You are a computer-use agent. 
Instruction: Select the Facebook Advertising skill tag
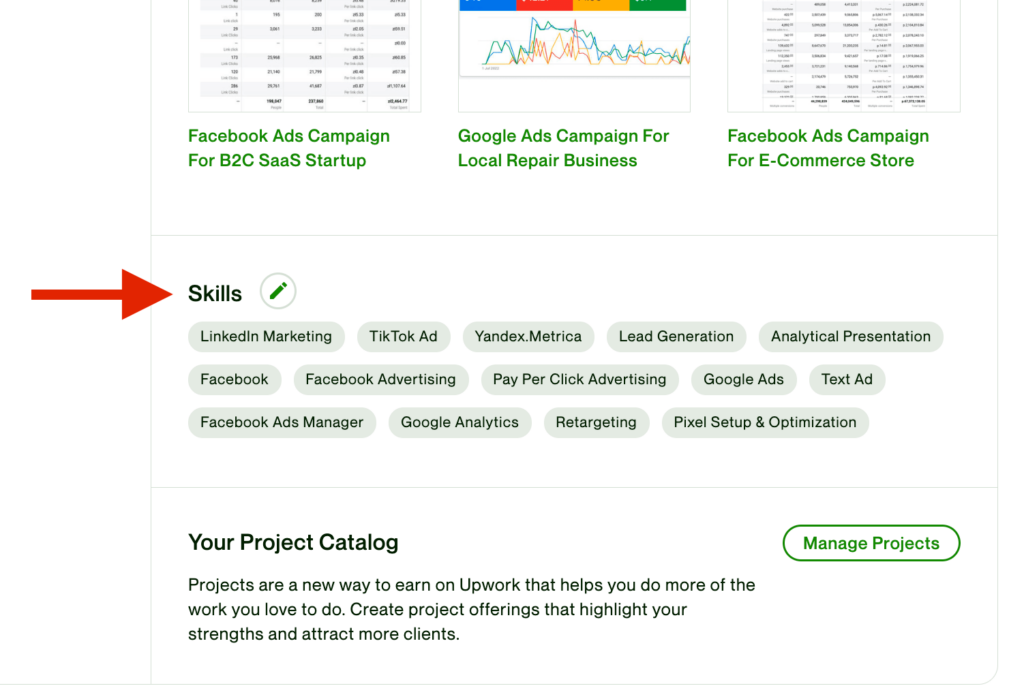pyautogui.click(x=380, y=380)
